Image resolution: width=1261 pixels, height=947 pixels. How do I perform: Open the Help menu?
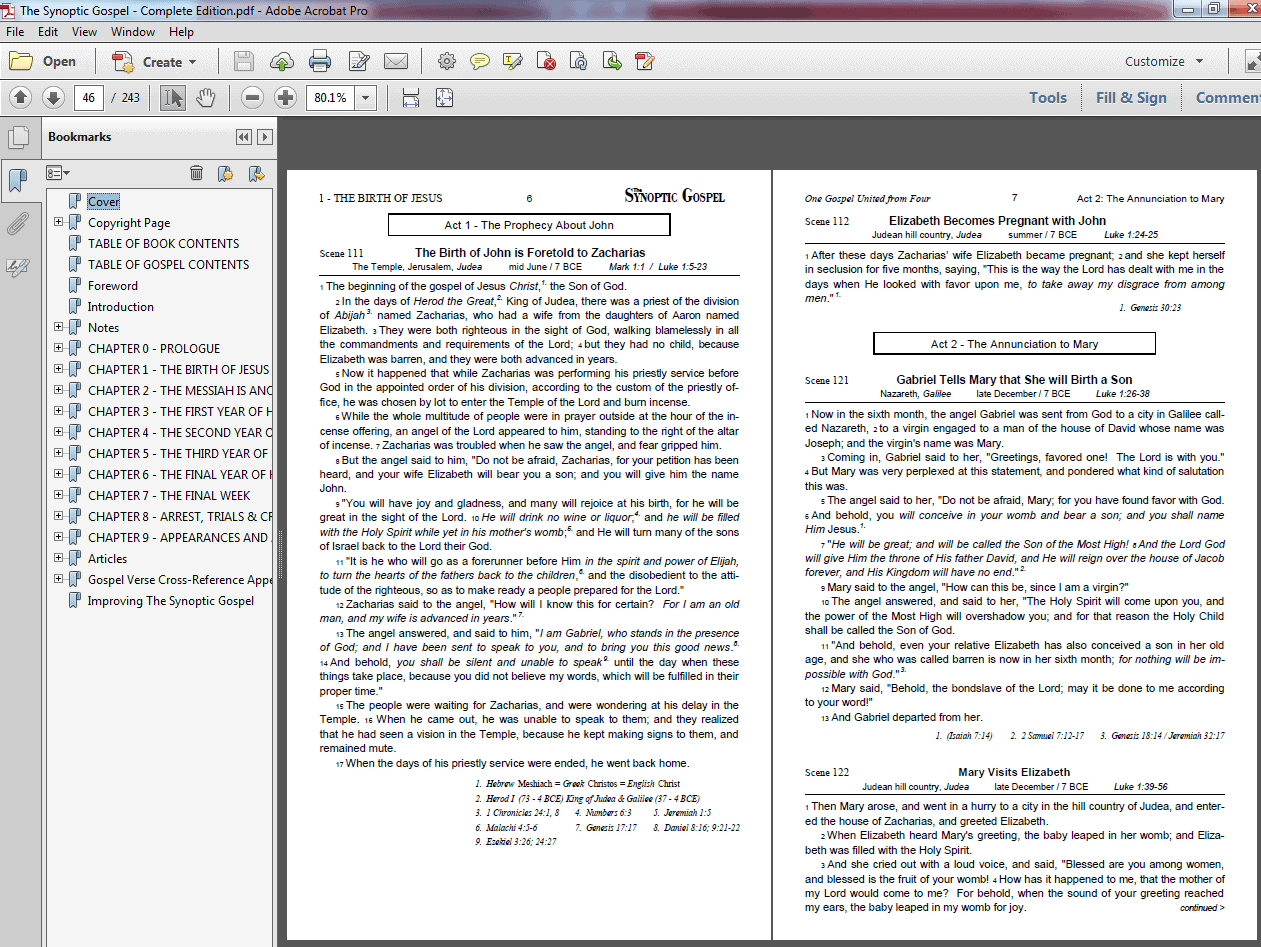(x=181, y=32)
